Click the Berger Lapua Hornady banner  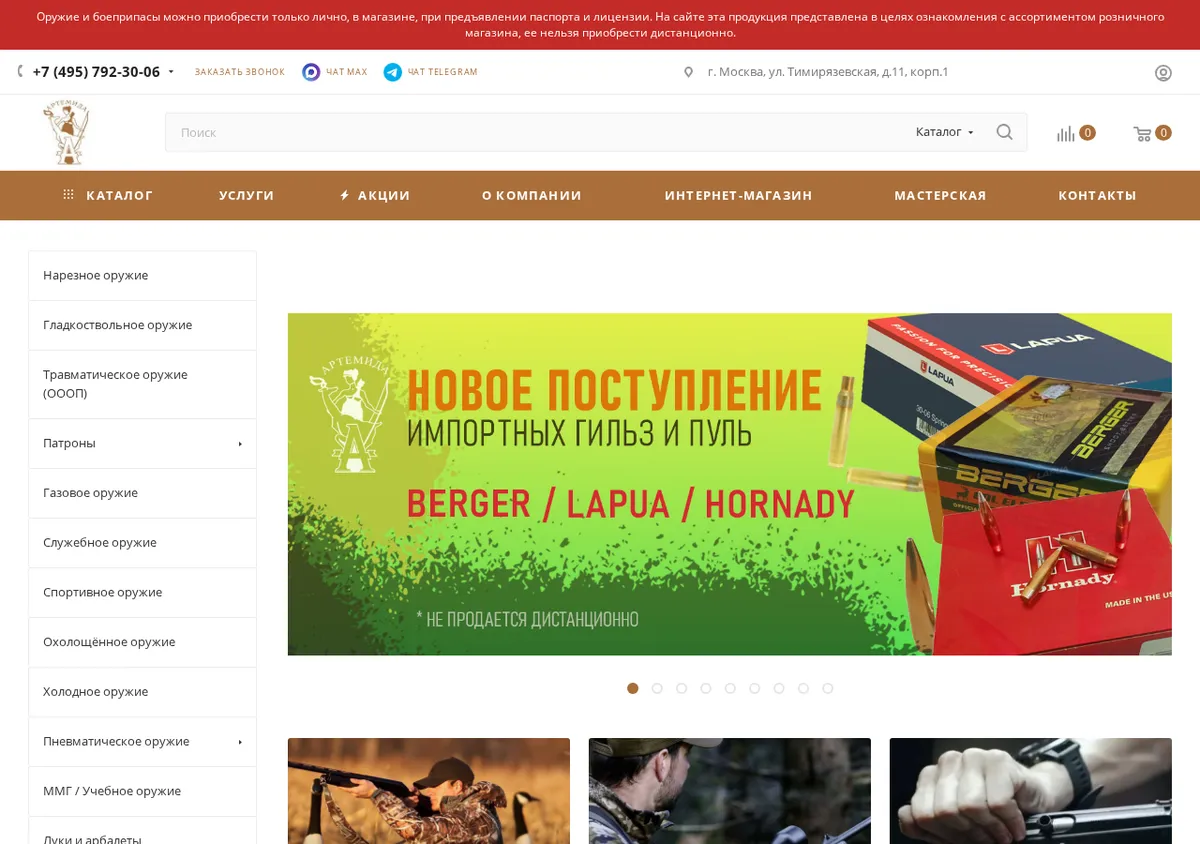tap(730, 484)
